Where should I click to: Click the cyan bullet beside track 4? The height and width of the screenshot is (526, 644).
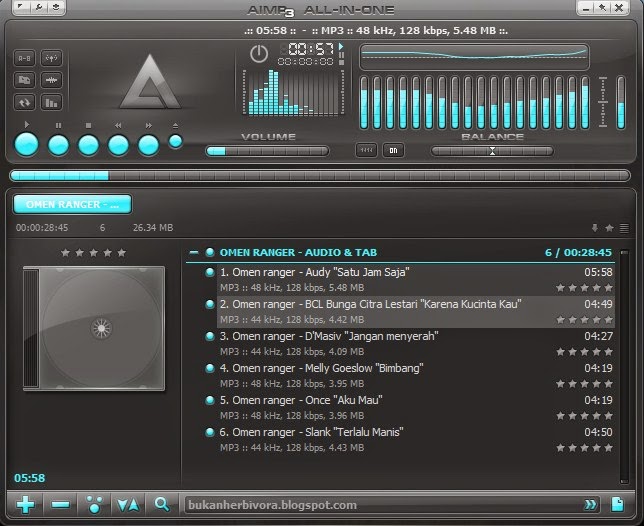(x=210, y=368)
